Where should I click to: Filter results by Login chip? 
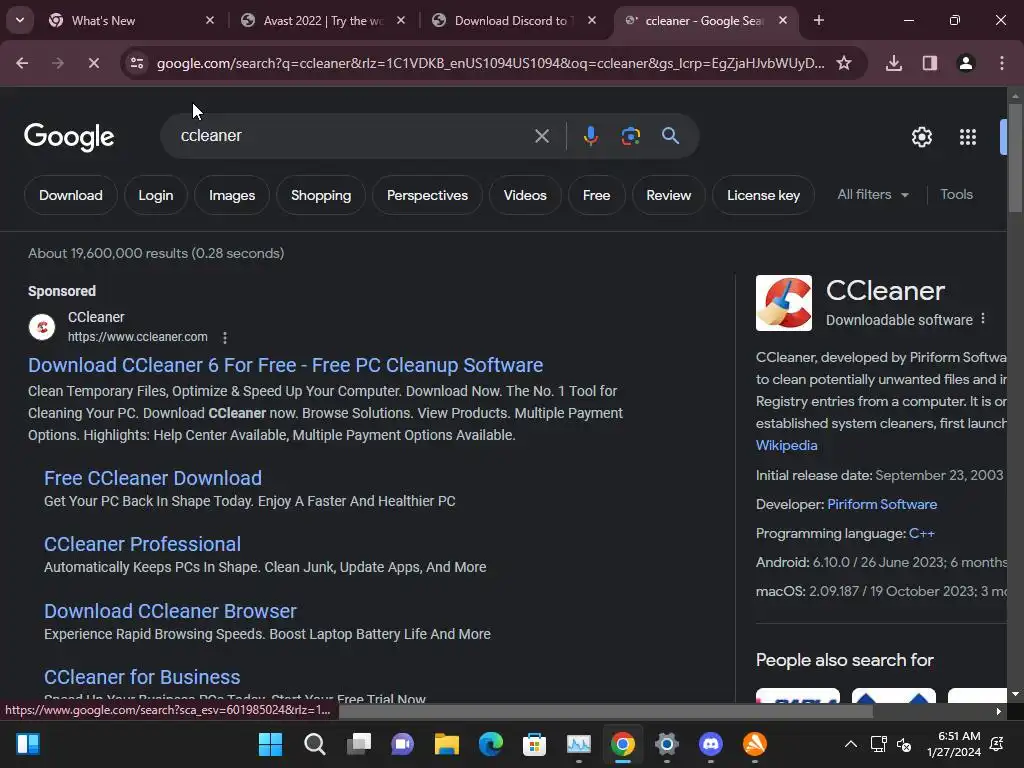tap(155, 195)
